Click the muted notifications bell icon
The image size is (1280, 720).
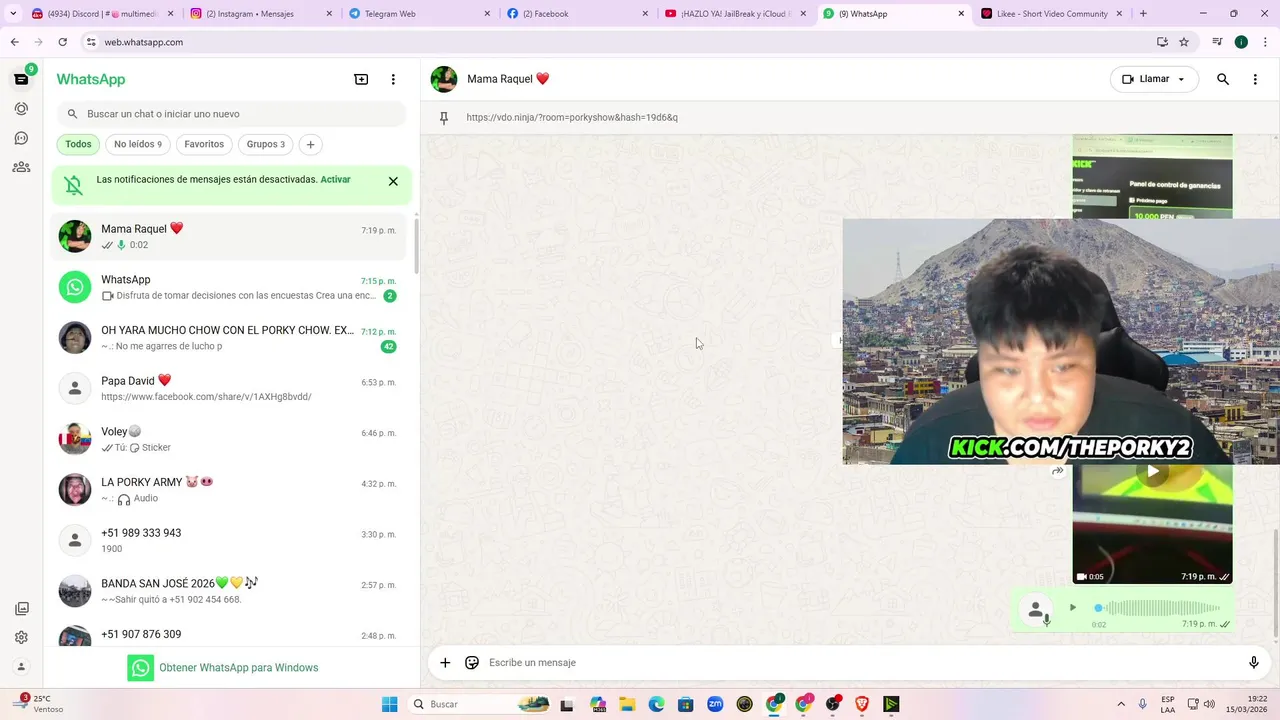point(74,185)
